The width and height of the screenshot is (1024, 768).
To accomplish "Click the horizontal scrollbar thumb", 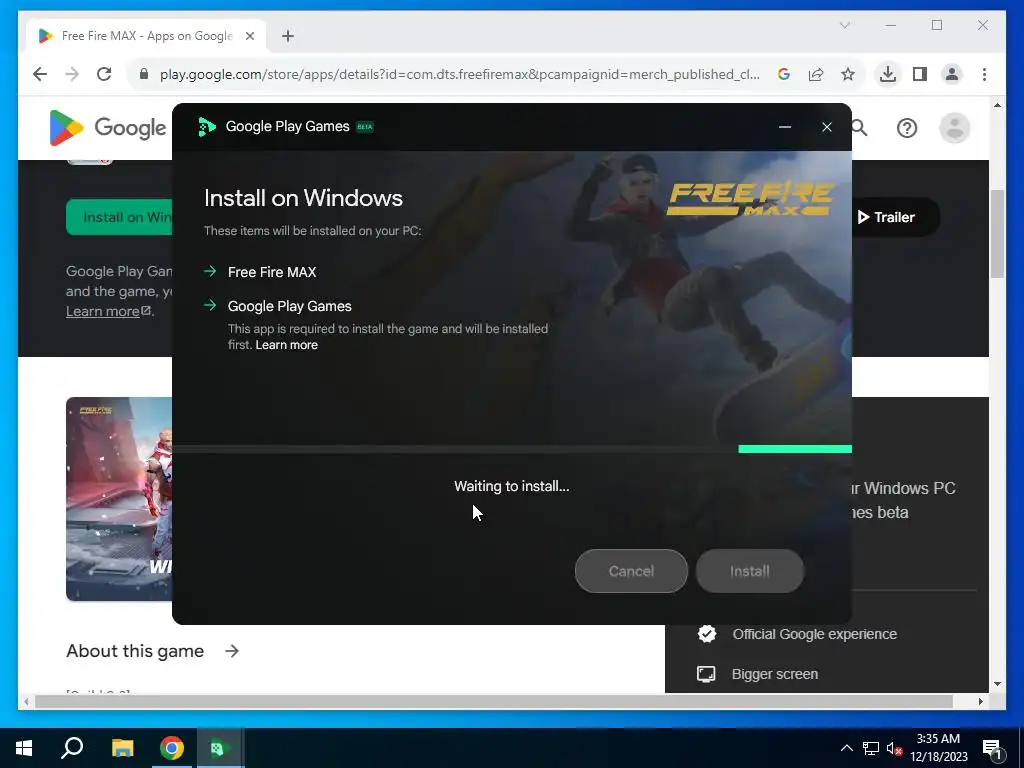I will (493, 701).
